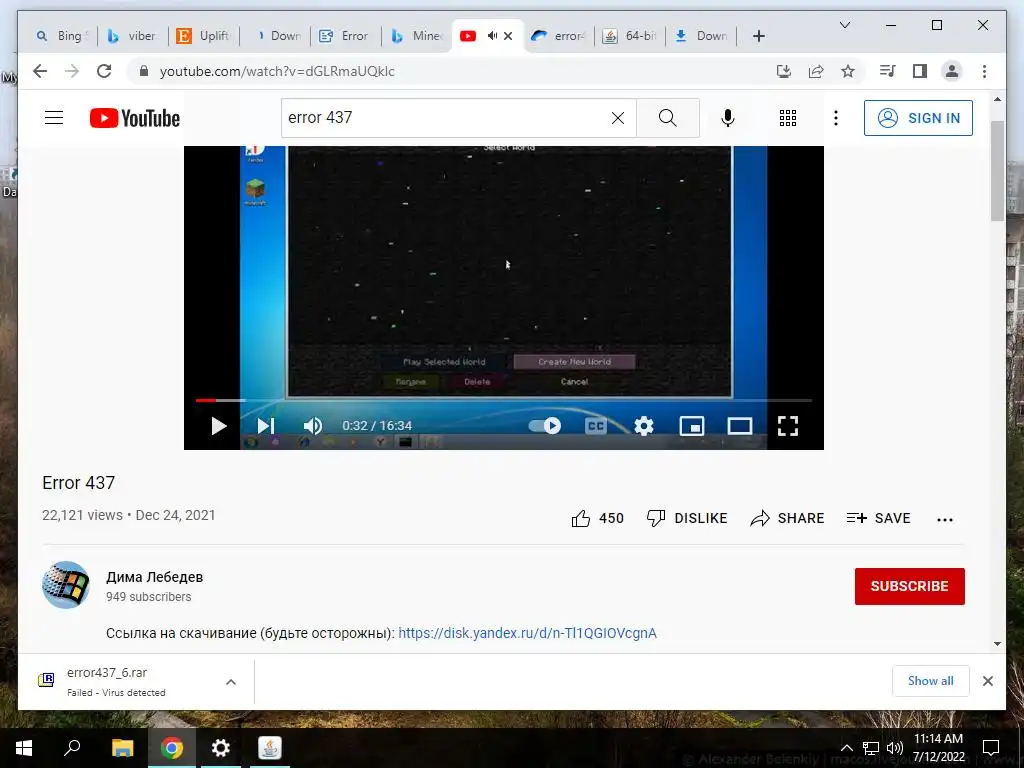Switch to the viber tab
The width and height of the screenshot is (1024, 768).
tap(133, 36)
